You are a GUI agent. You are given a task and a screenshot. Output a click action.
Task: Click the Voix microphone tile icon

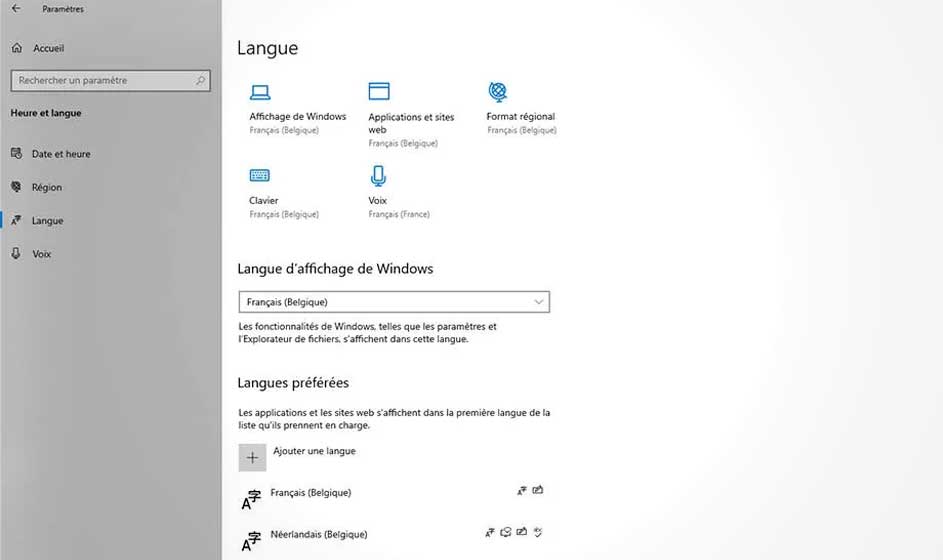point(378,176)
